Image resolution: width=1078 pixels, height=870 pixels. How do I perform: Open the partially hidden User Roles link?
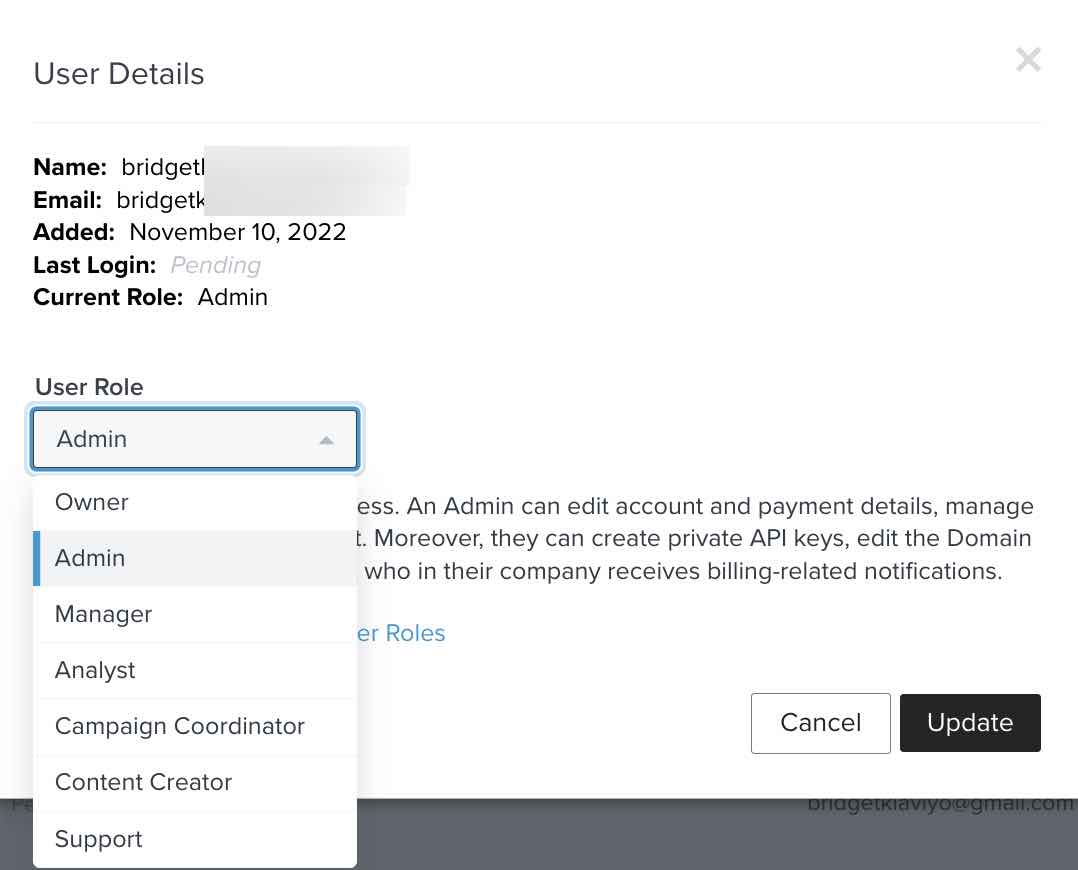[401, 633]
